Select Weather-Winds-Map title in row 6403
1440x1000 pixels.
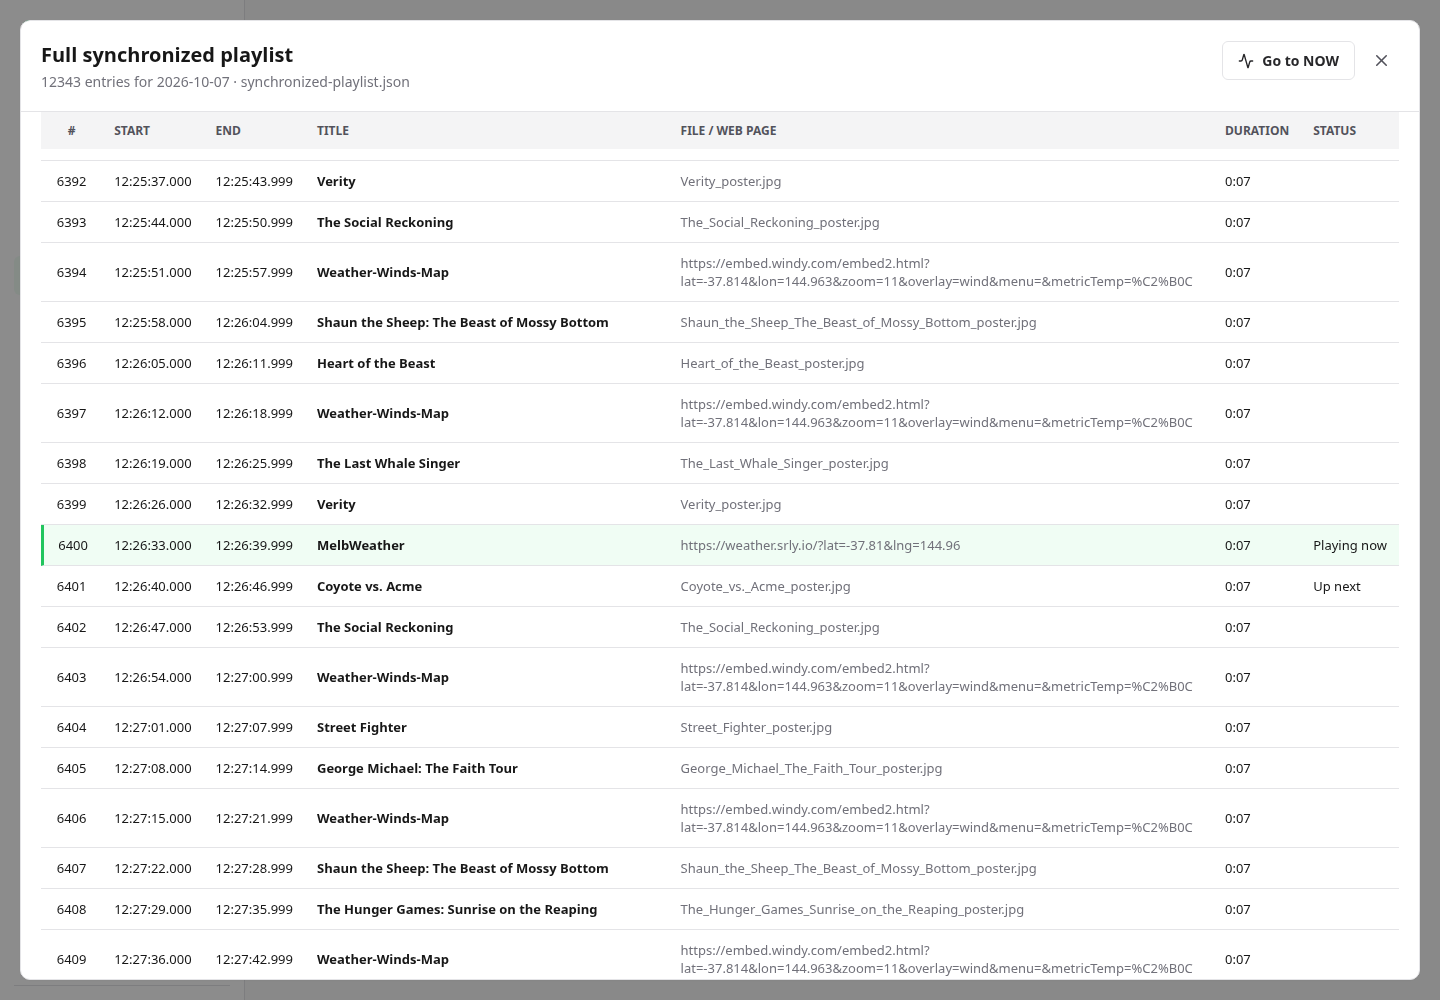pos(383,678)
